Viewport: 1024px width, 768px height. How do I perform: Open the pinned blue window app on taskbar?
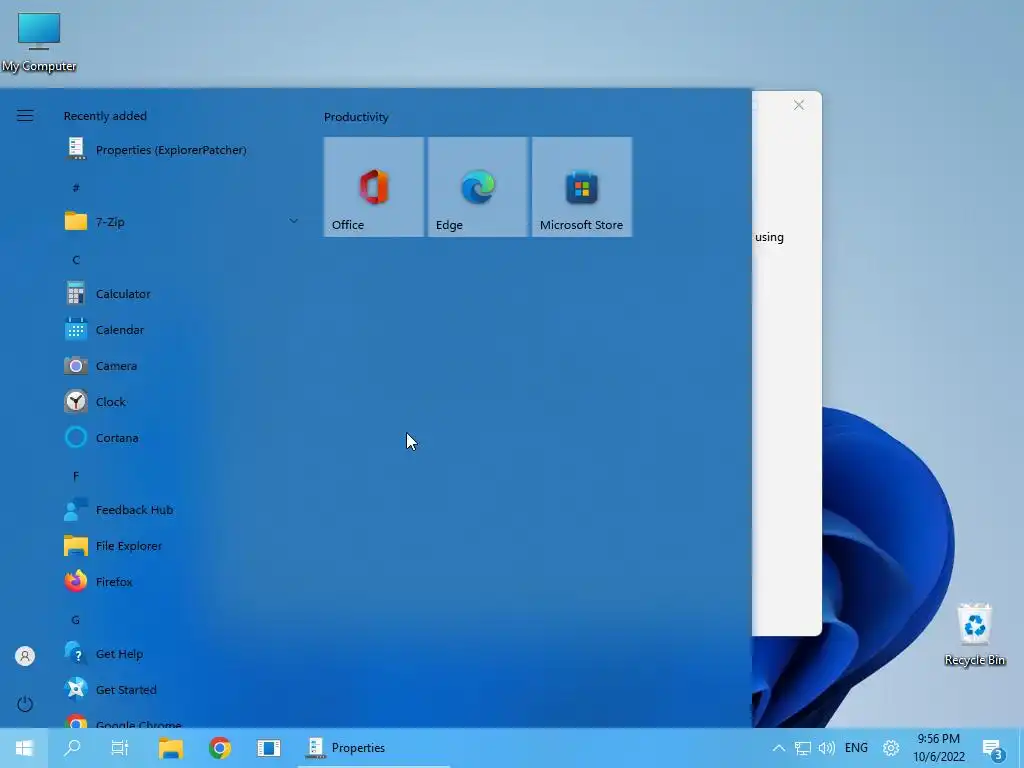click(x=268, y=748)
